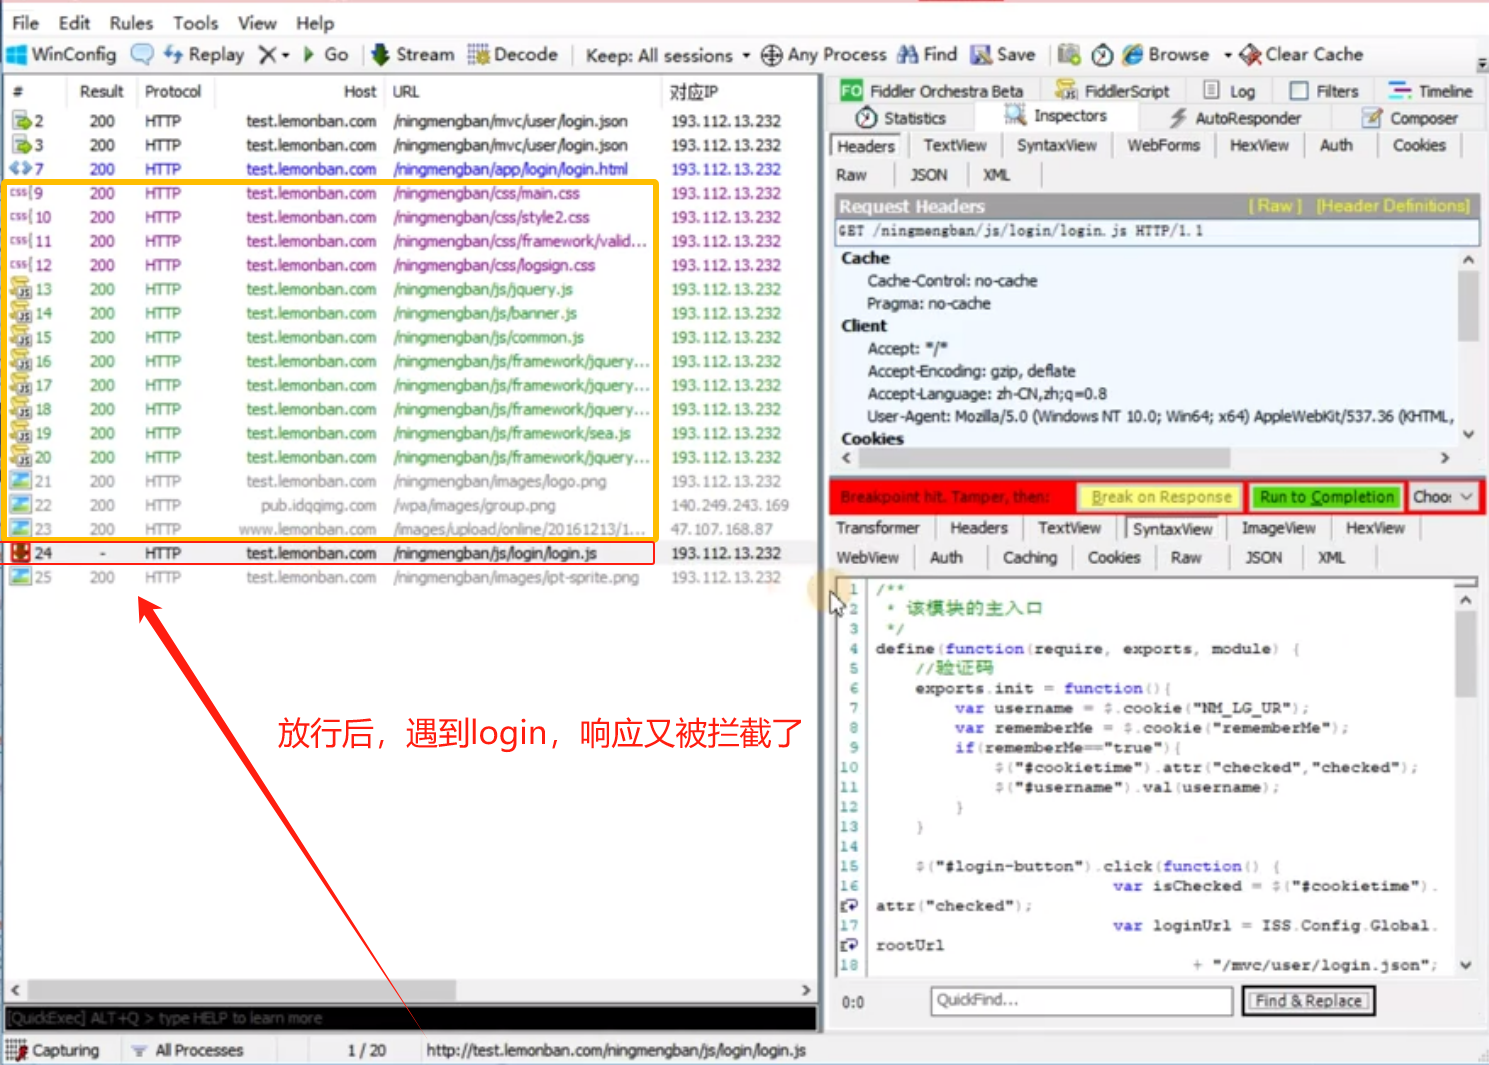
Task: Toggle Decode for sessions
Action: click(513, 54)
